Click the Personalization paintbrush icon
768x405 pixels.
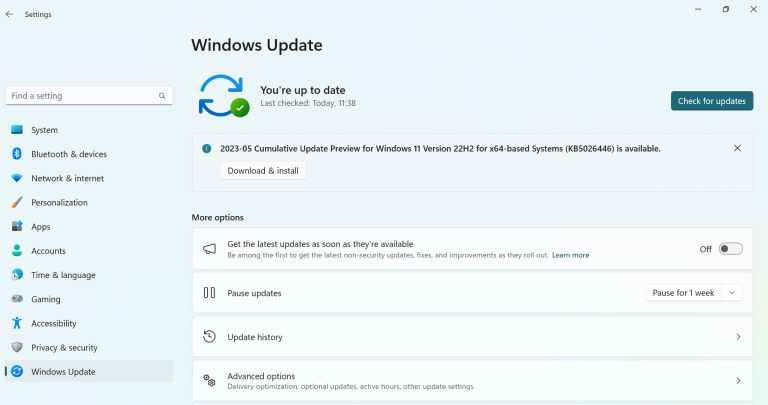17,203
